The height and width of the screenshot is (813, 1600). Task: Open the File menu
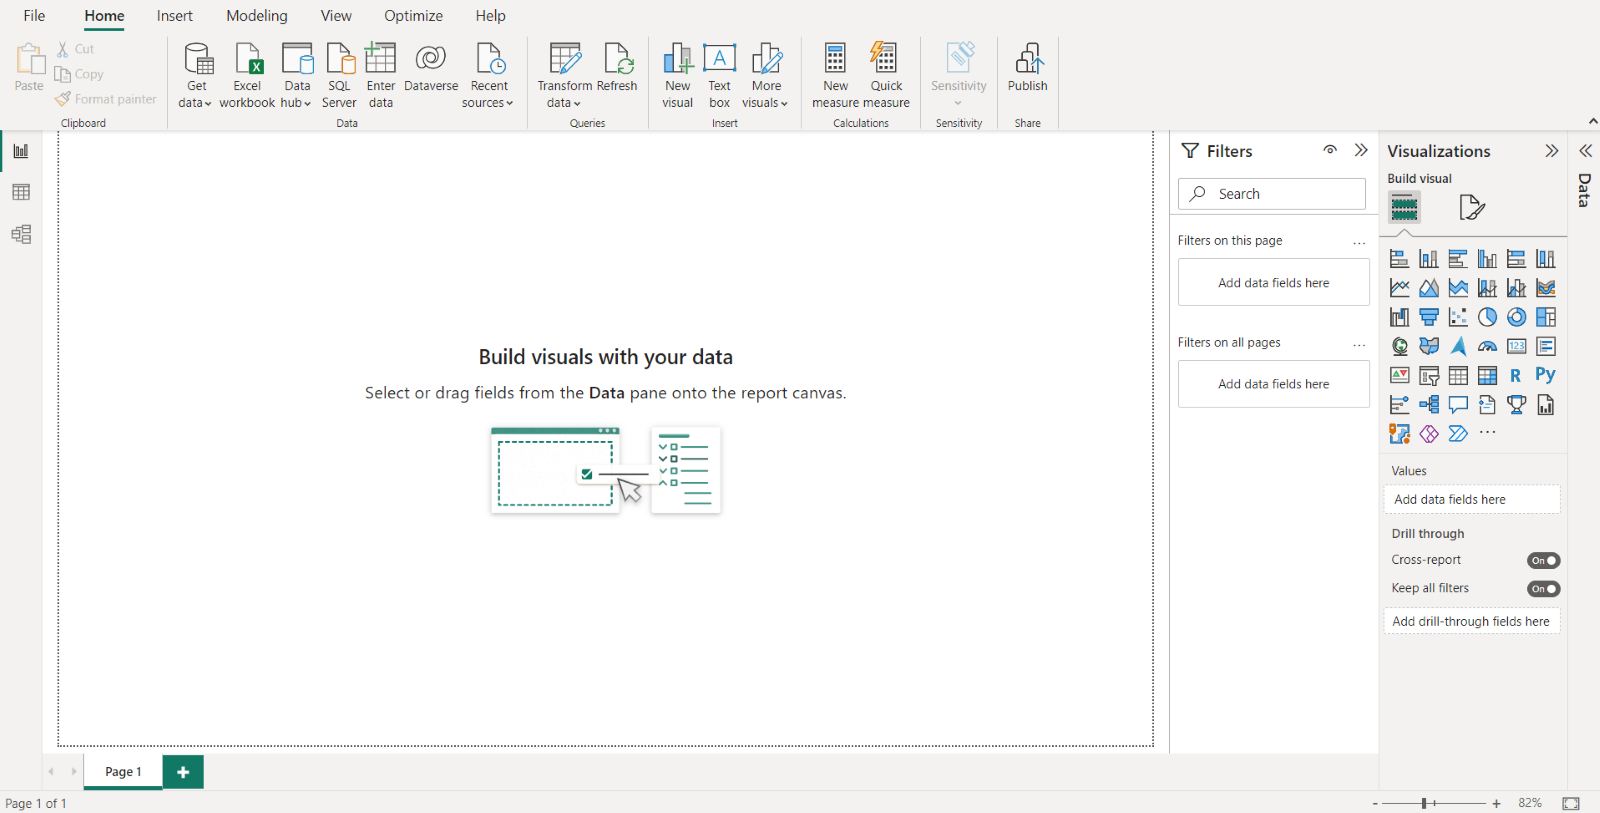tap(34, 16)
